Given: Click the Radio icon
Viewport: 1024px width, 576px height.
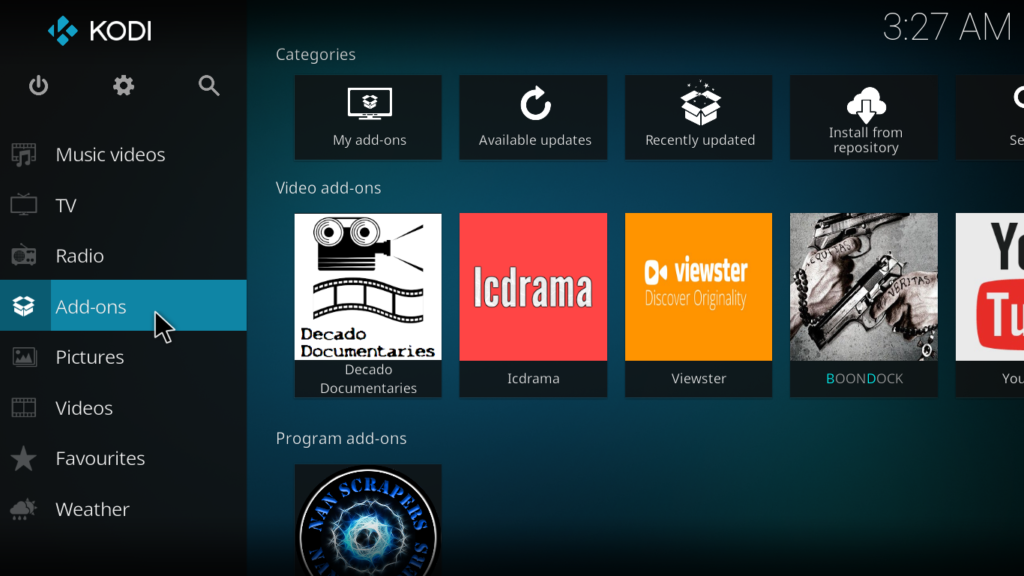Looking at the screenshot, I should pos(24,255).
